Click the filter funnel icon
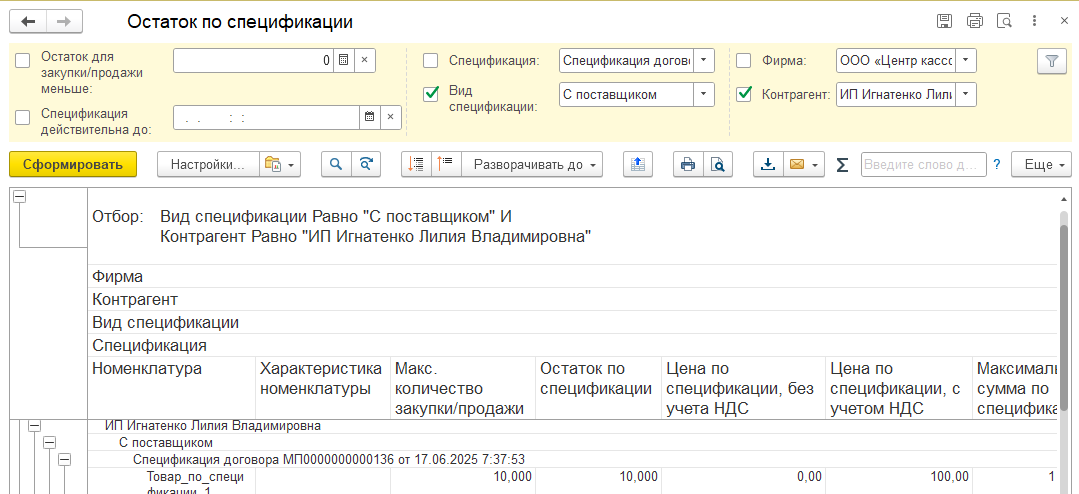The width and height of the screenshot is (1079, 494). tap(1051, 61)
